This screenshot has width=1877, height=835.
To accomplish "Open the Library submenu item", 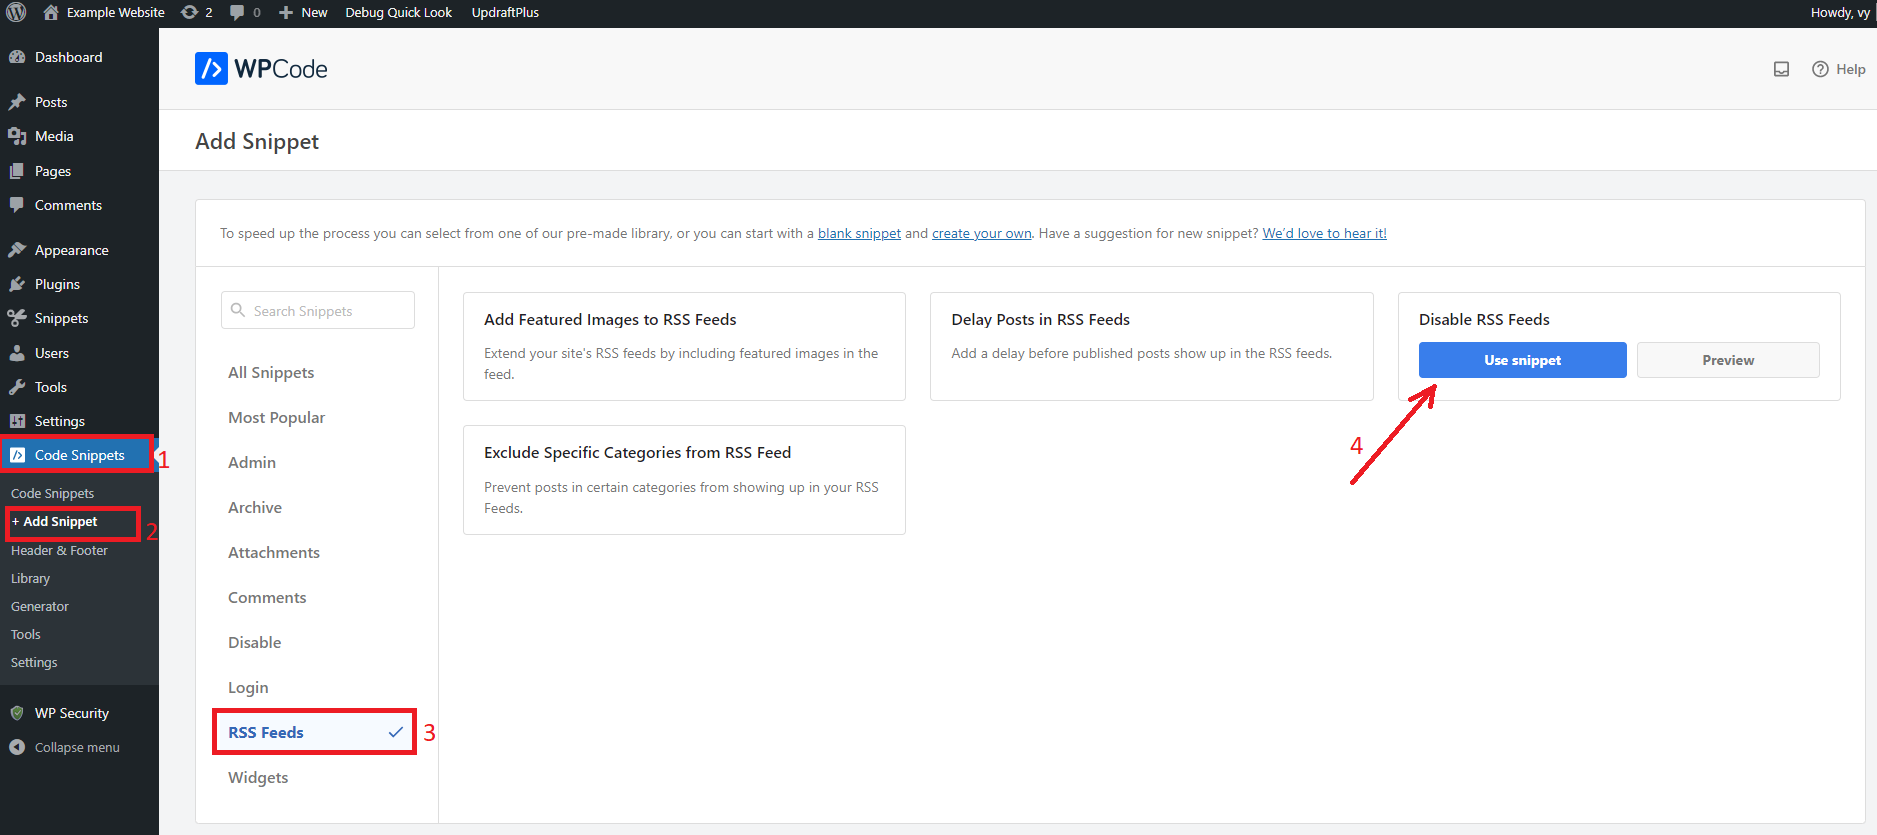I will click(30, 578).
